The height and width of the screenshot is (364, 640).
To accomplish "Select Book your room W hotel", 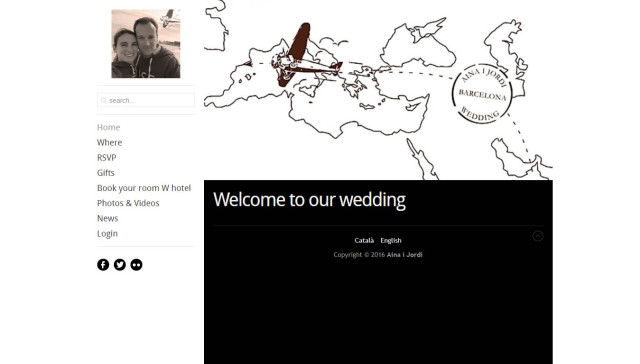I will [x=144, y=188].
